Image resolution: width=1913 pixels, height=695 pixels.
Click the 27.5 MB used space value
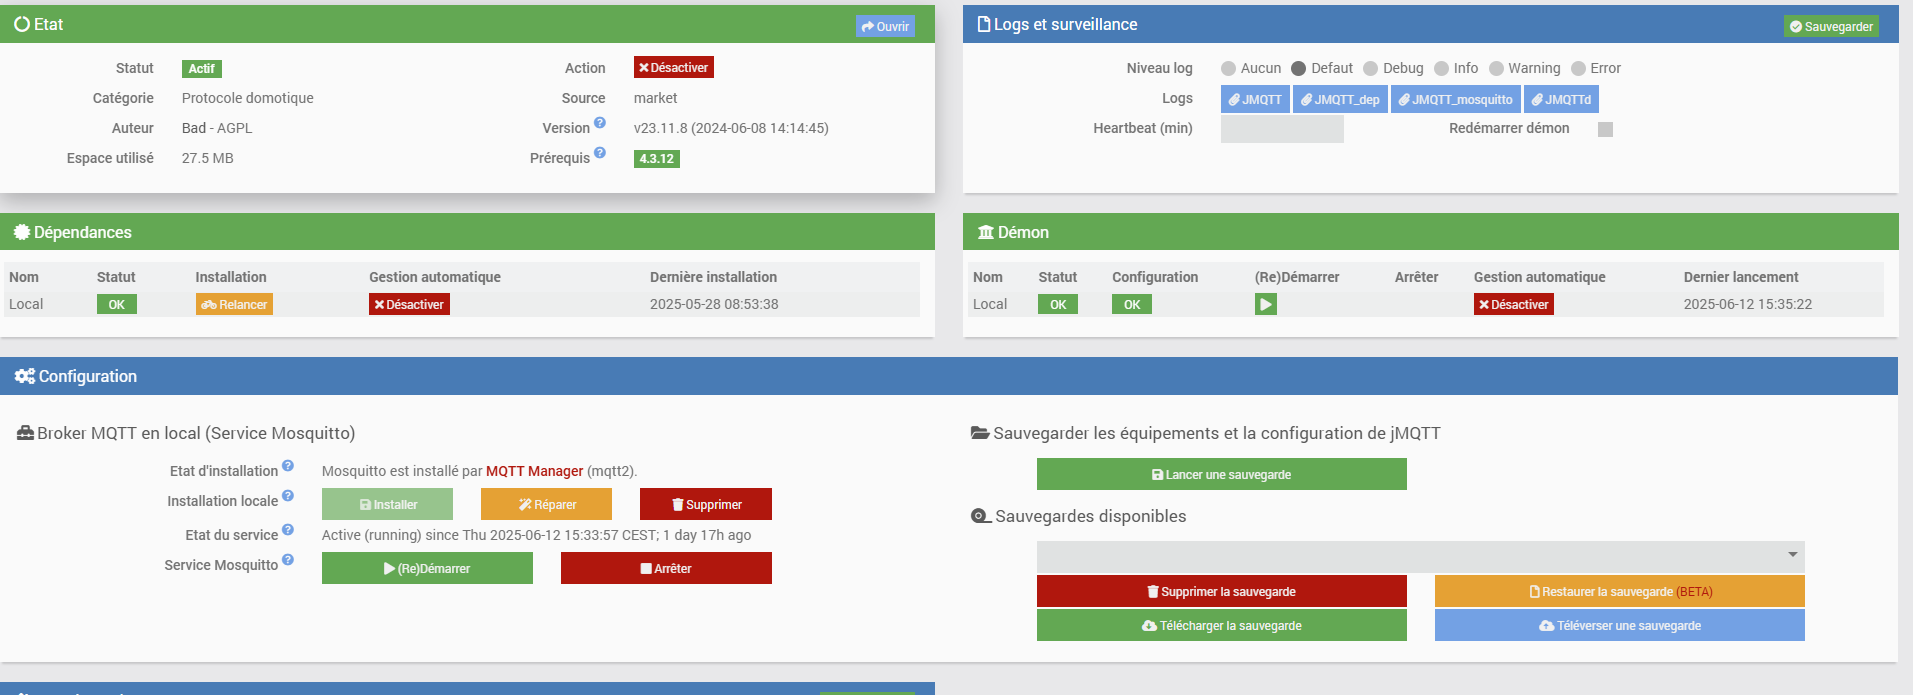[x=208, y=158]
